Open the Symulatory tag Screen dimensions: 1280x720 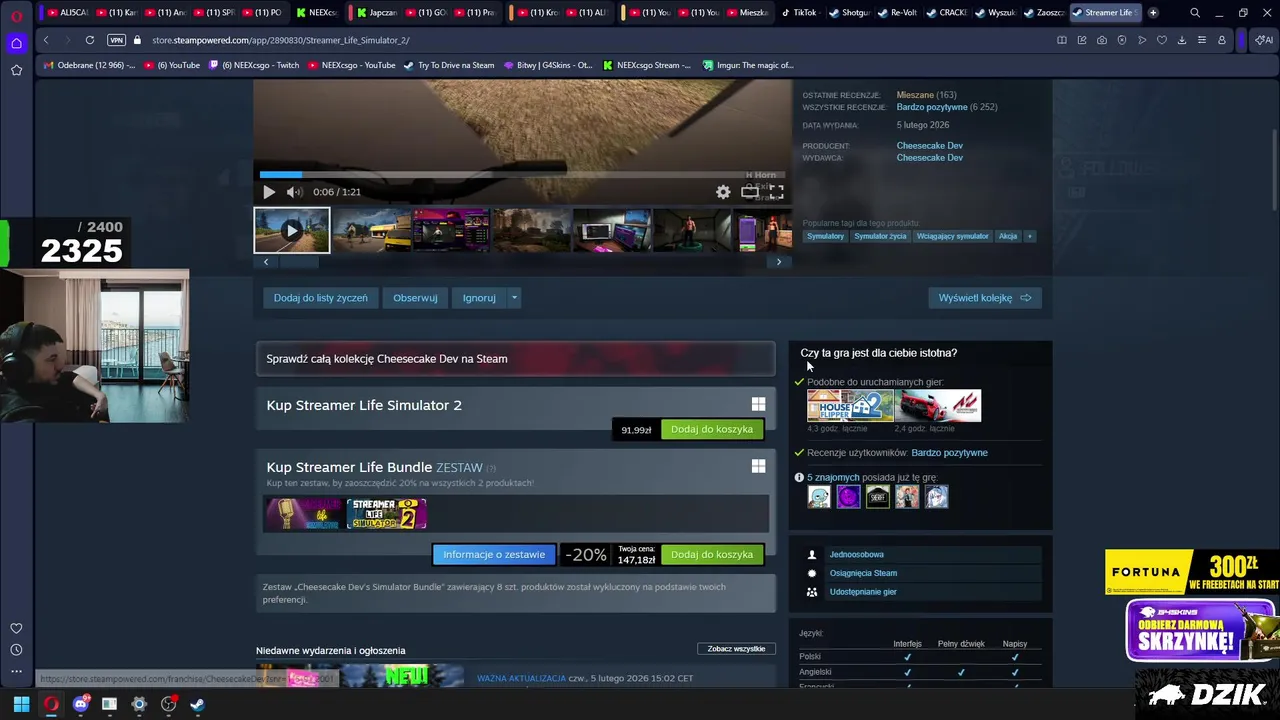[x=826, y=237]
